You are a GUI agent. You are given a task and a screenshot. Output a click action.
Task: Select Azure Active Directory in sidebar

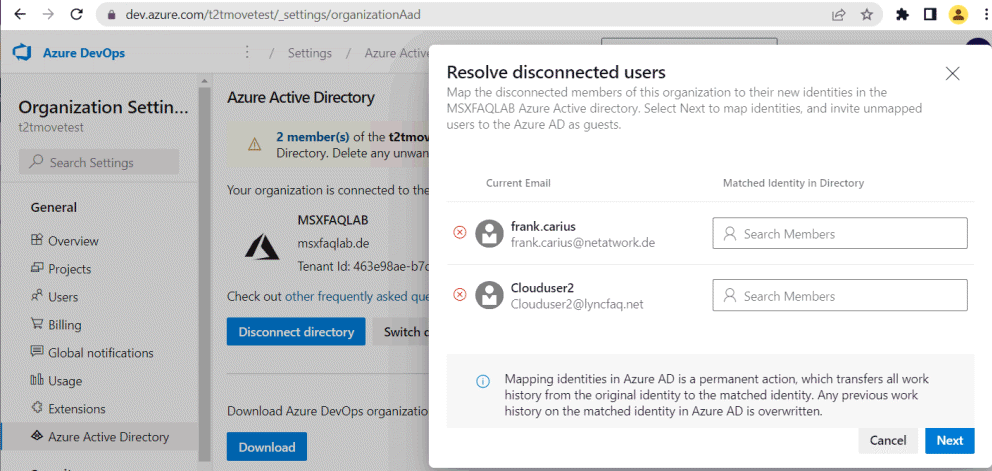[99, 437]
